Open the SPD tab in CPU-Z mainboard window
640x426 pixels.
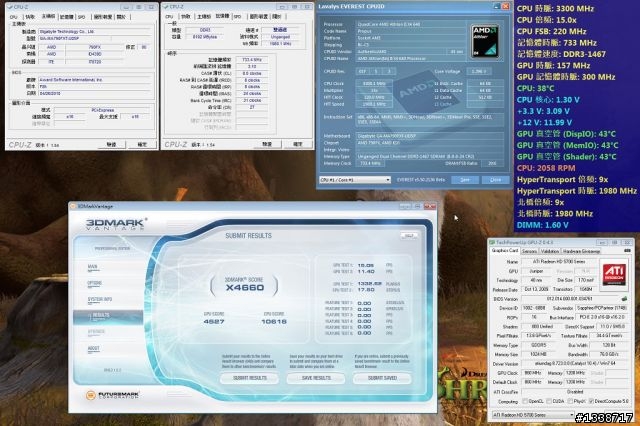pyautogui.click(x=82, y=17)
